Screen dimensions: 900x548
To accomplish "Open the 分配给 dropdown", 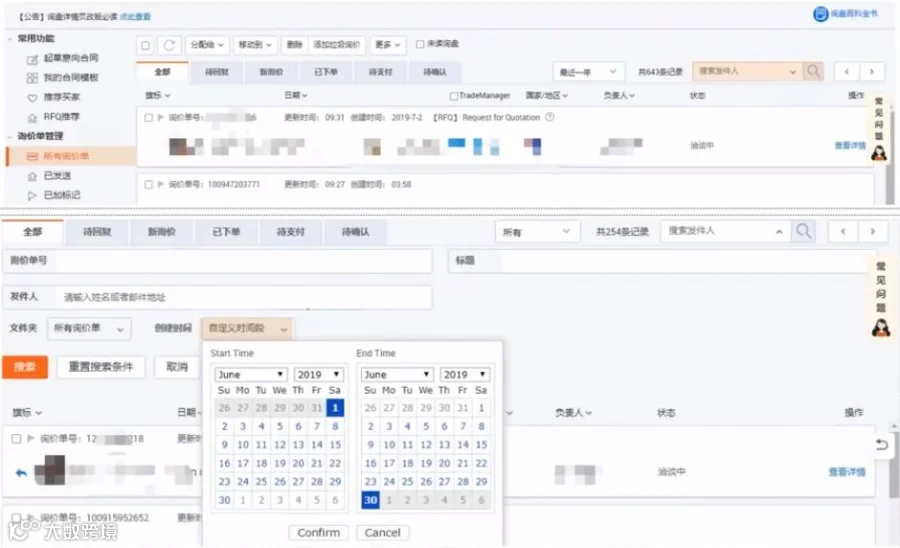I will click(x=207, y=45).
